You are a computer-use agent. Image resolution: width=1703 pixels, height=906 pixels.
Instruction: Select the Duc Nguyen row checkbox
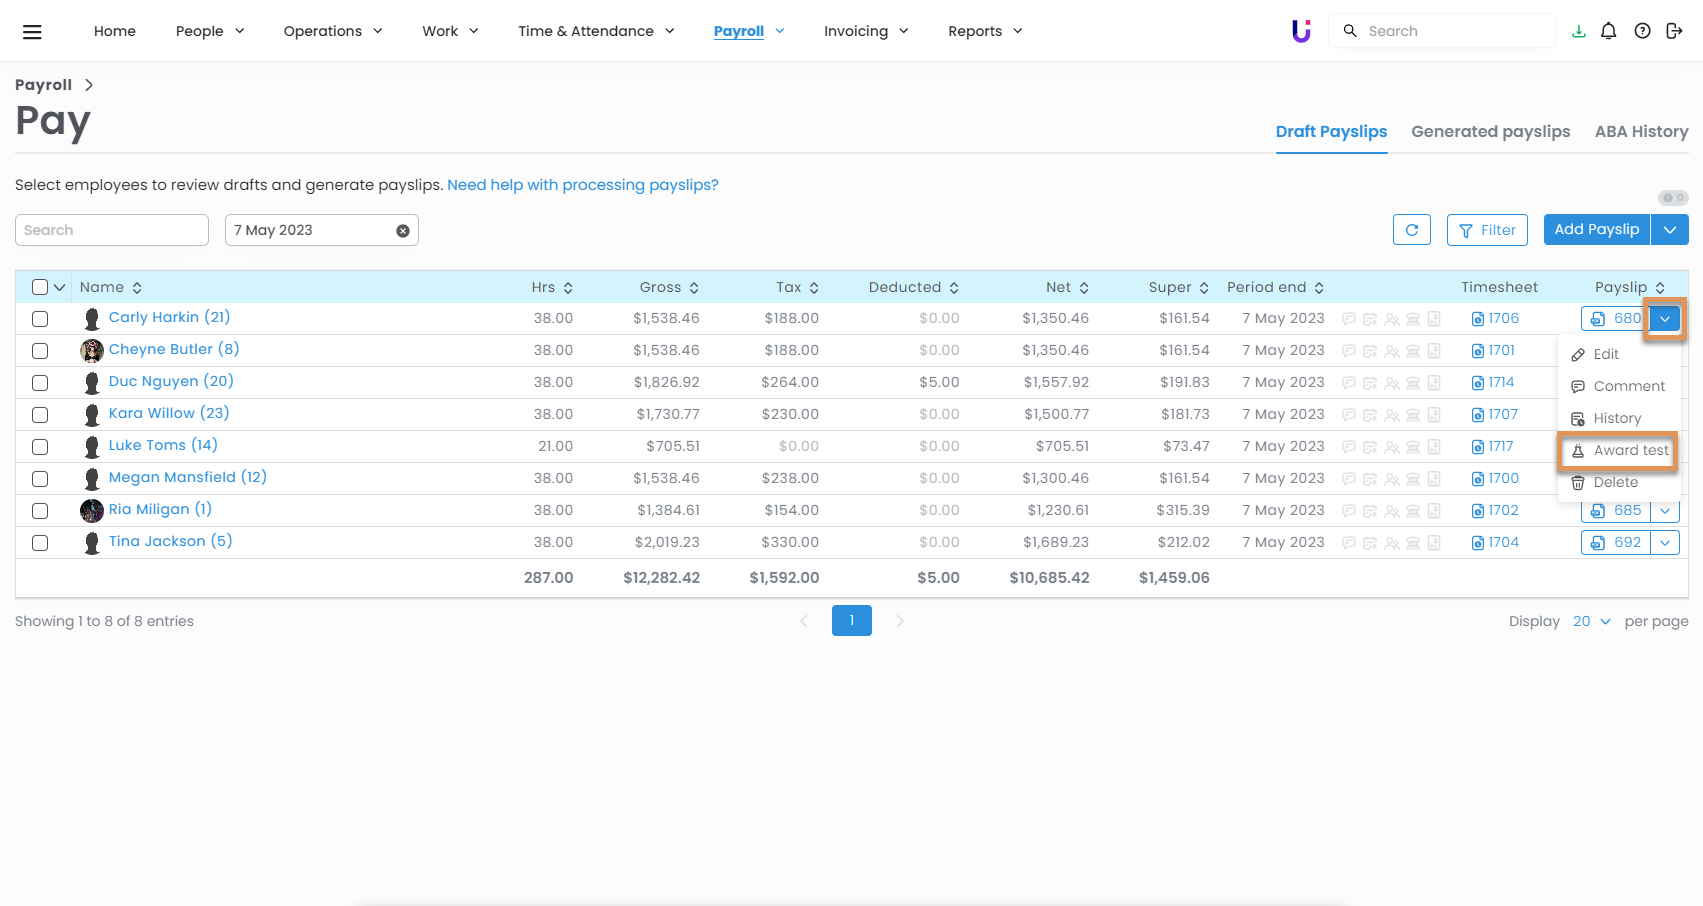[x=40, y=383]
